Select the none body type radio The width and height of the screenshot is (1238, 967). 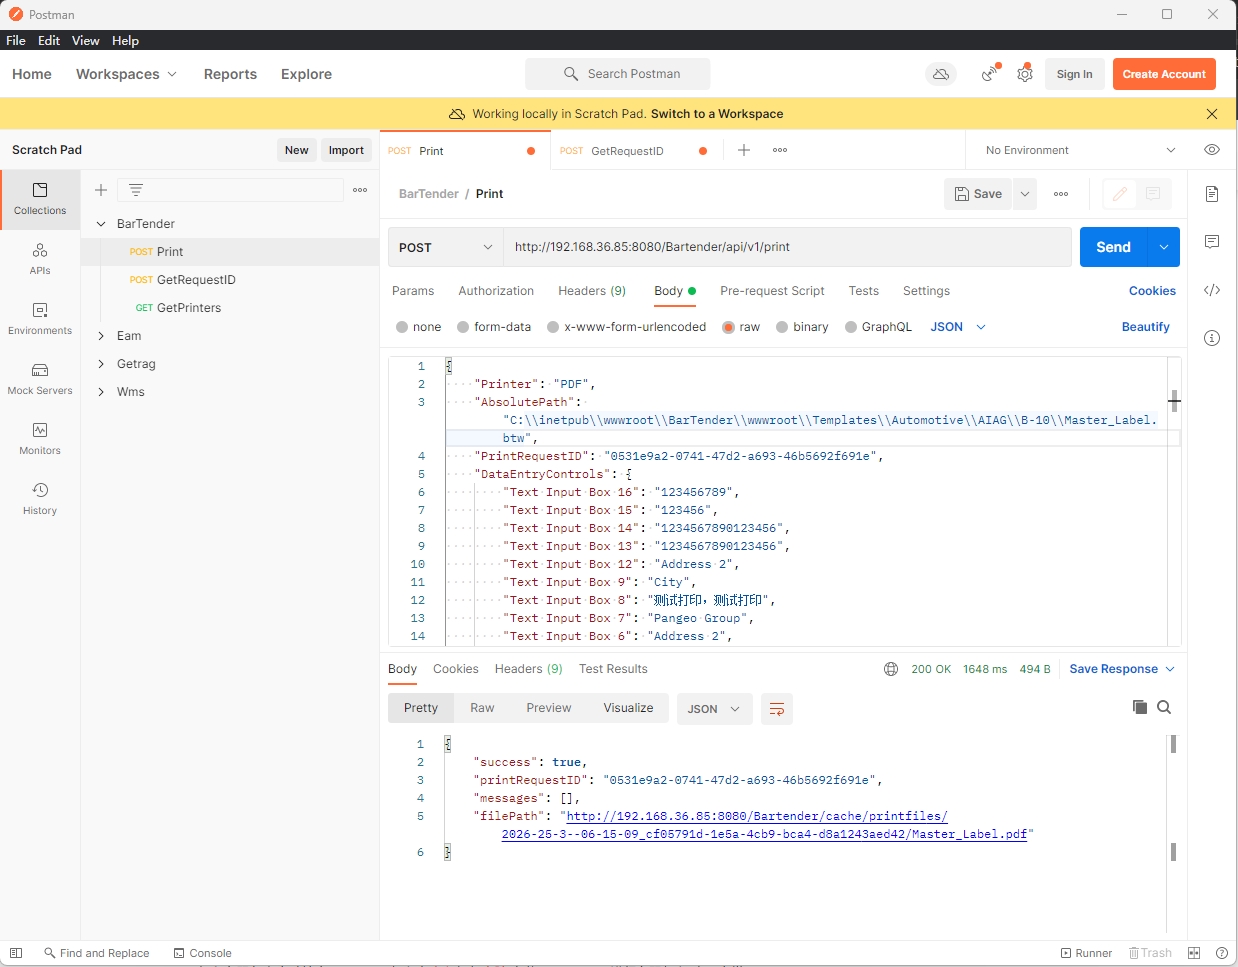click(x=402, y=327)
